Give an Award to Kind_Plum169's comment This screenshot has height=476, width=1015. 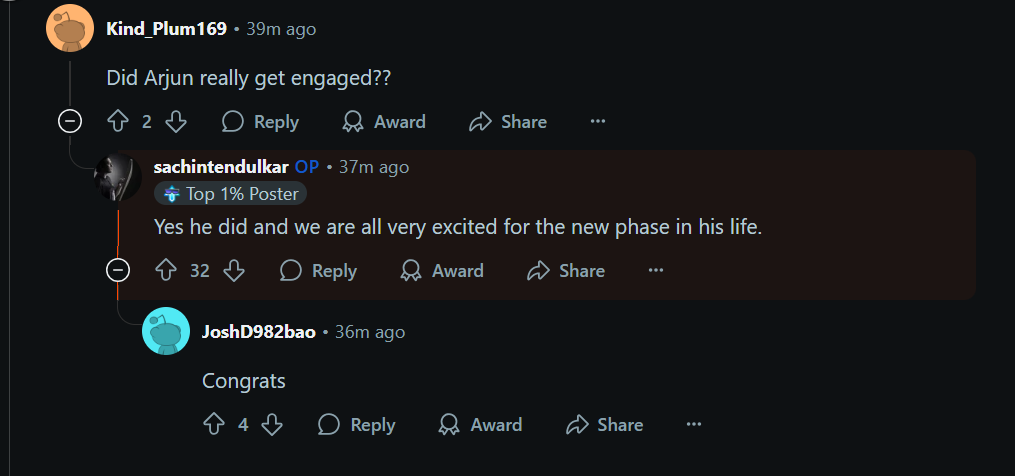384,122
